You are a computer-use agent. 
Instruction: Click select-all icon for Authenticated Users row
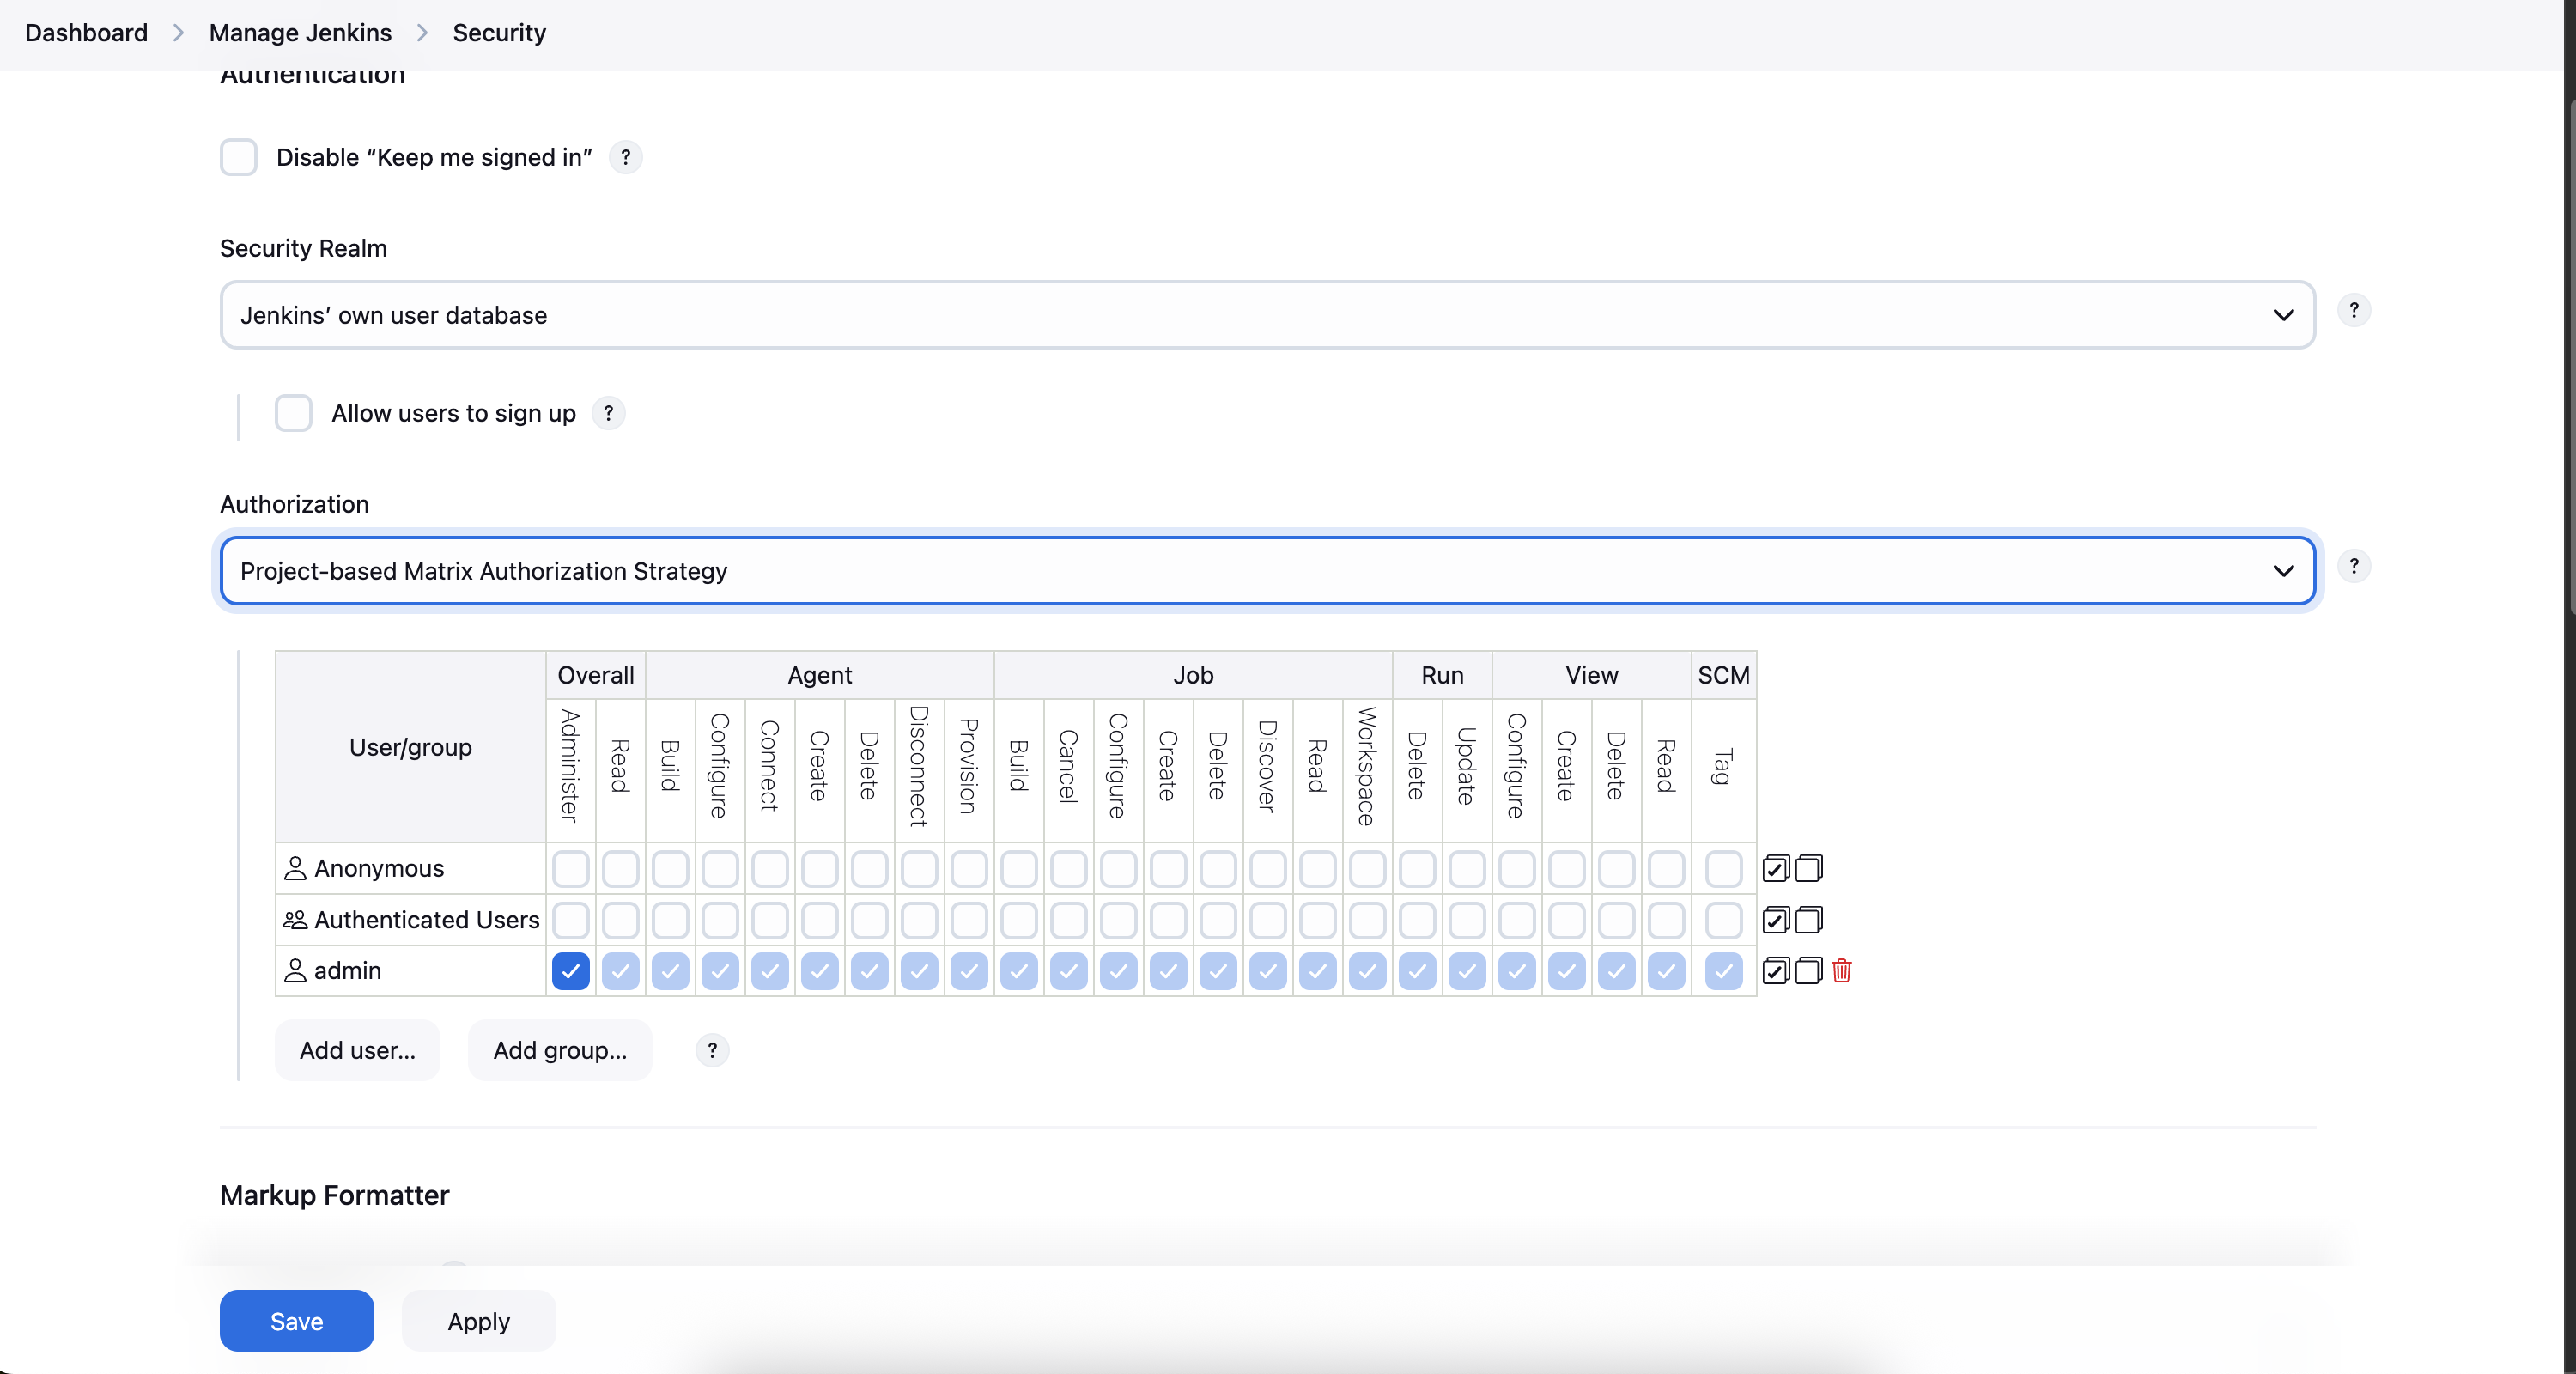(1775, 919)
